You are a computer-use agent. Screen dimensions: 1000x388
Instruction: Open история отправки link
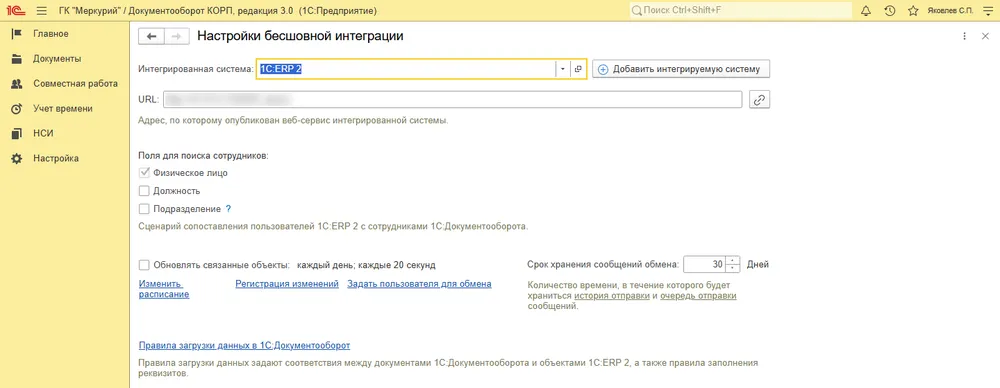click(612, 296)
